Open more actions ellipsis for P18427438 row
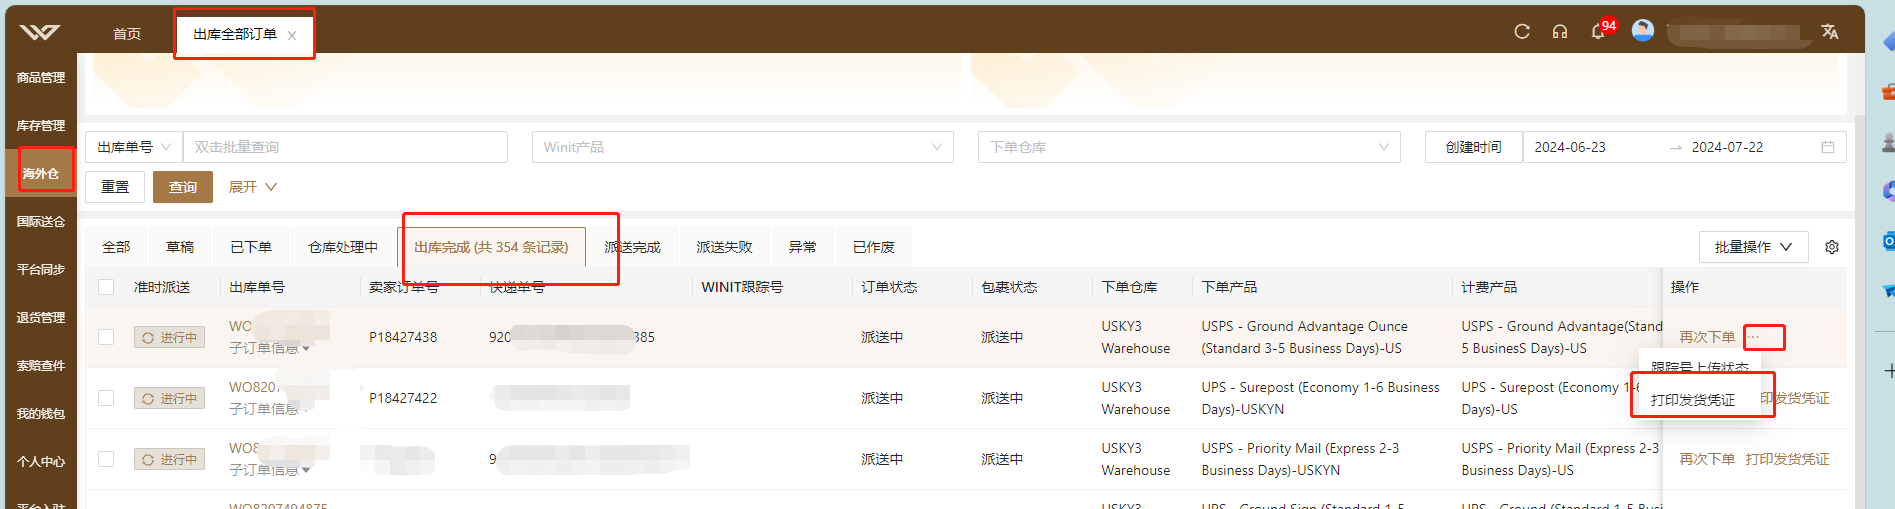Screen dimensions: 1895x509 coord(1754,337)
